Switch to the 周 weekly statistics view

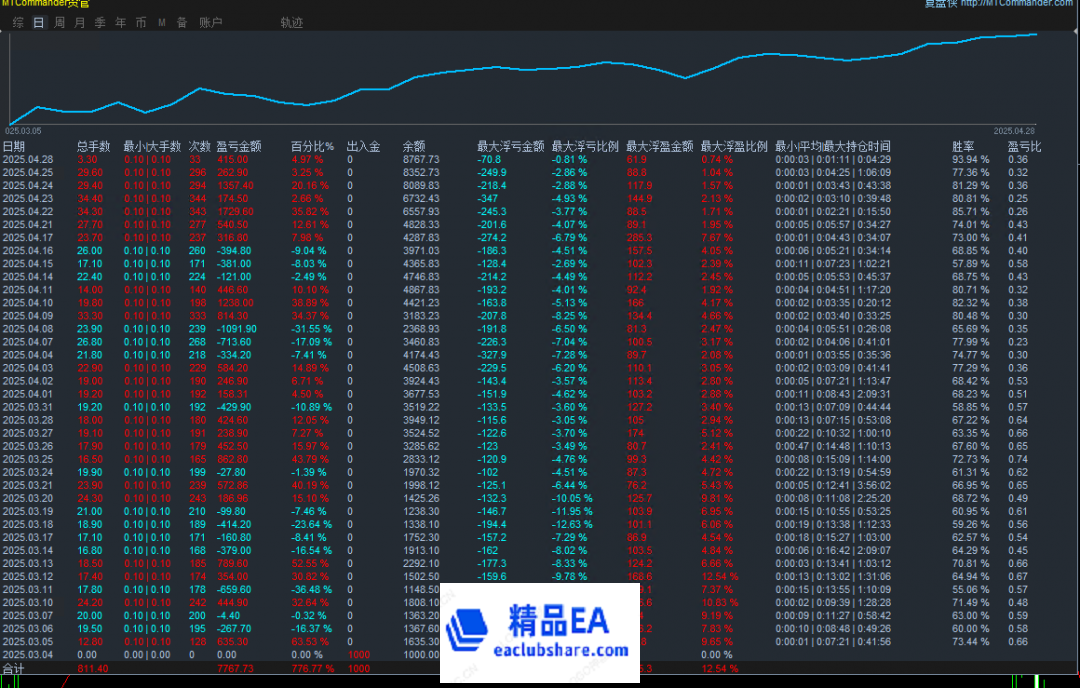pos(58,21)
